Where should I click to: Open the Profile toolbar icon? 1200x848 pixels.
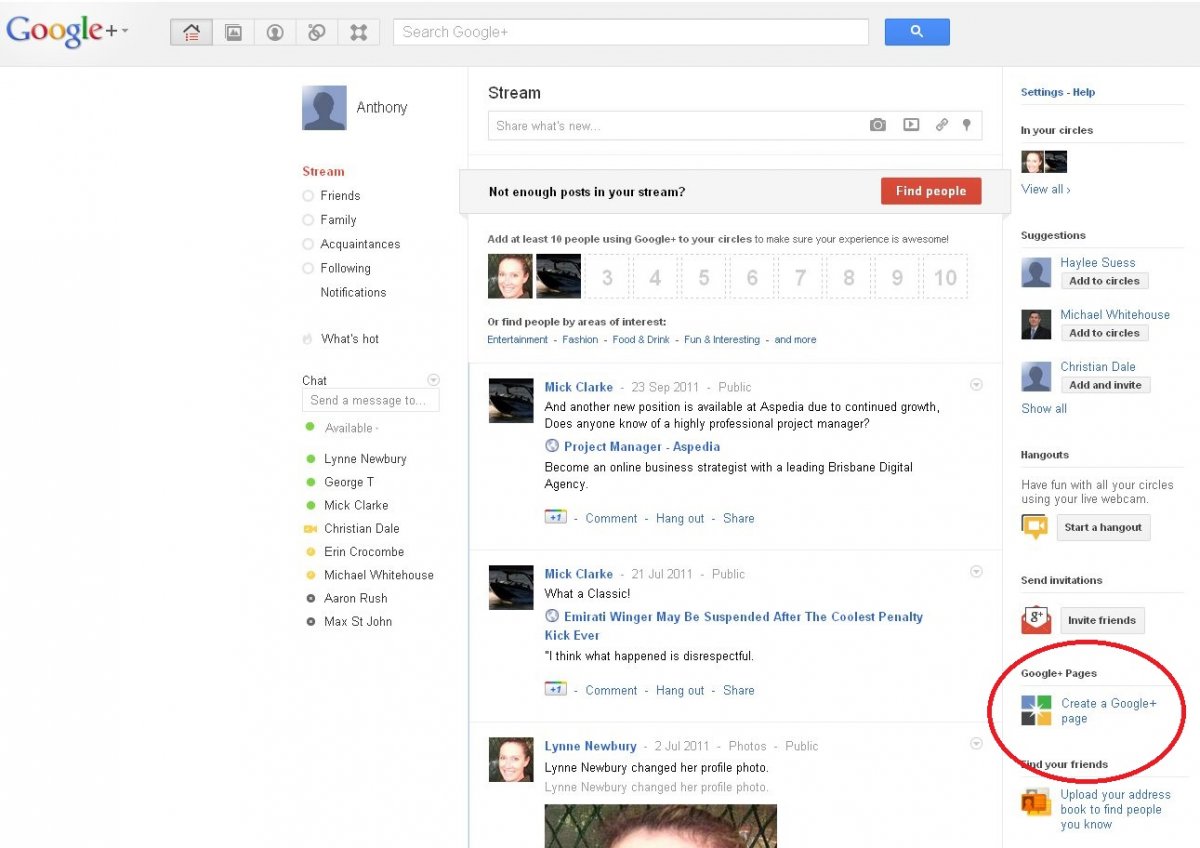pos(275,32)
